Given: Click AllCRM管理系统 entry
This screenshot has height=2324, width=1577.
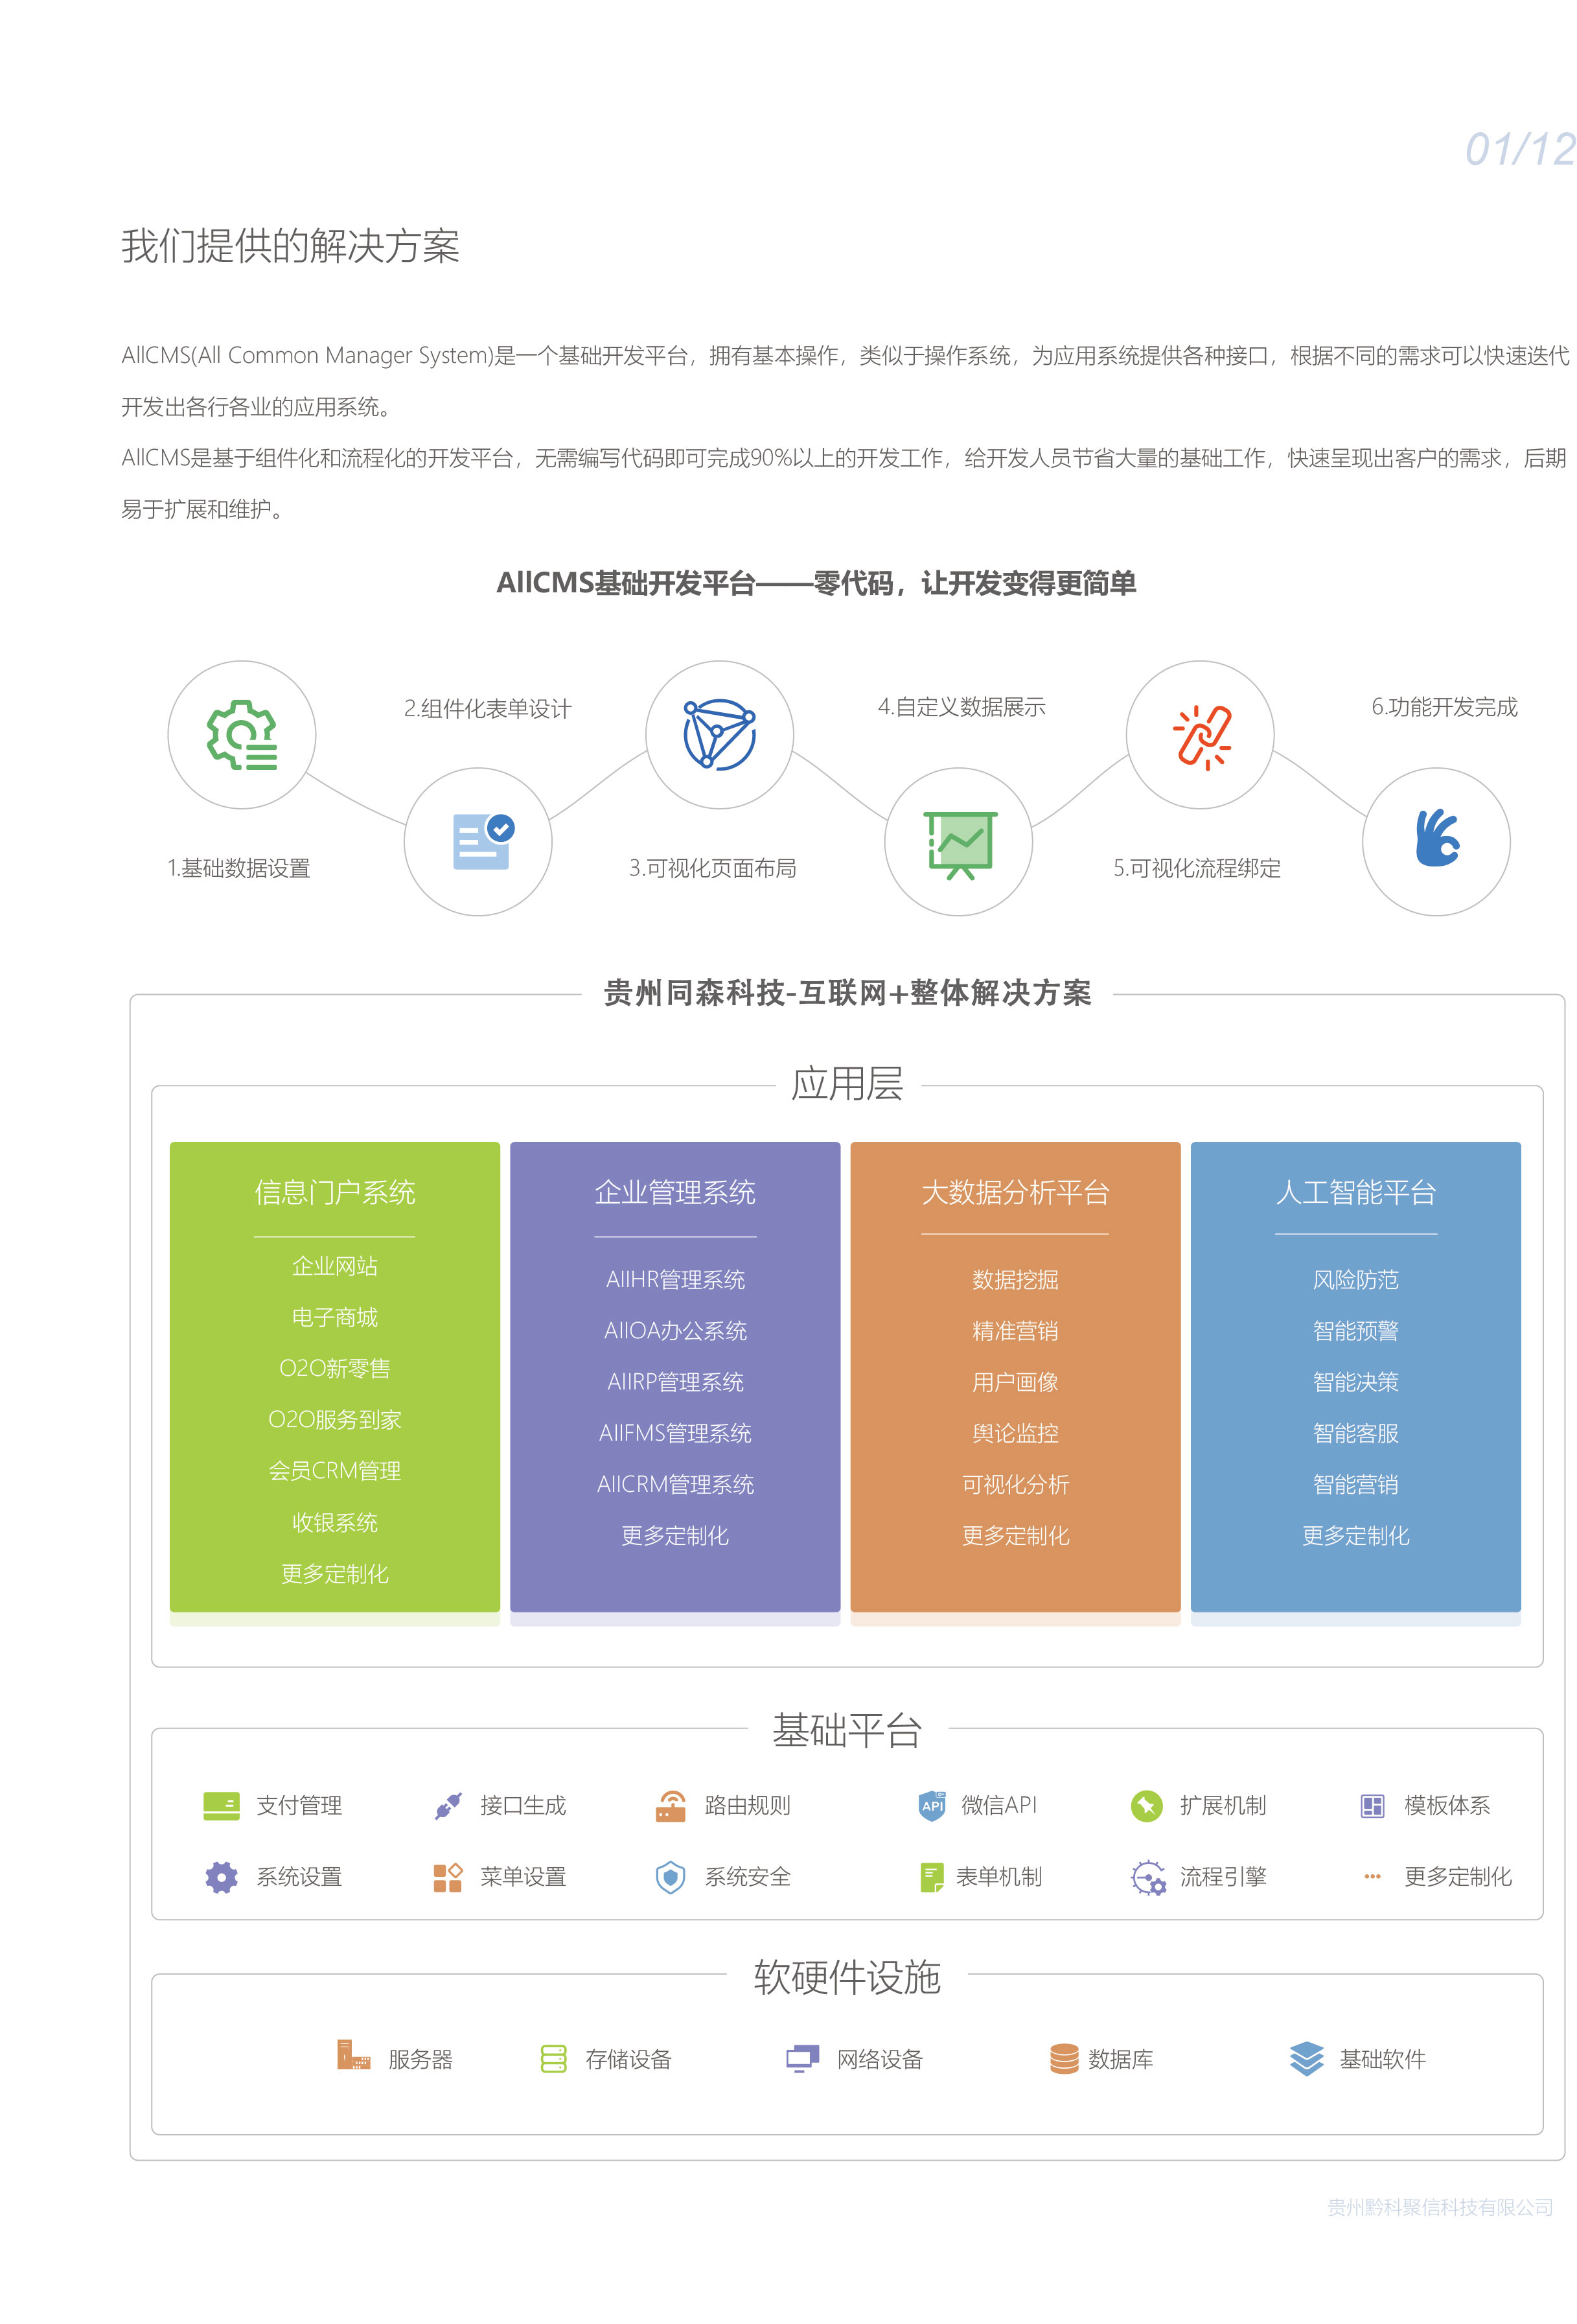Looking at the screenshot, I should (x=675, y=1484).
